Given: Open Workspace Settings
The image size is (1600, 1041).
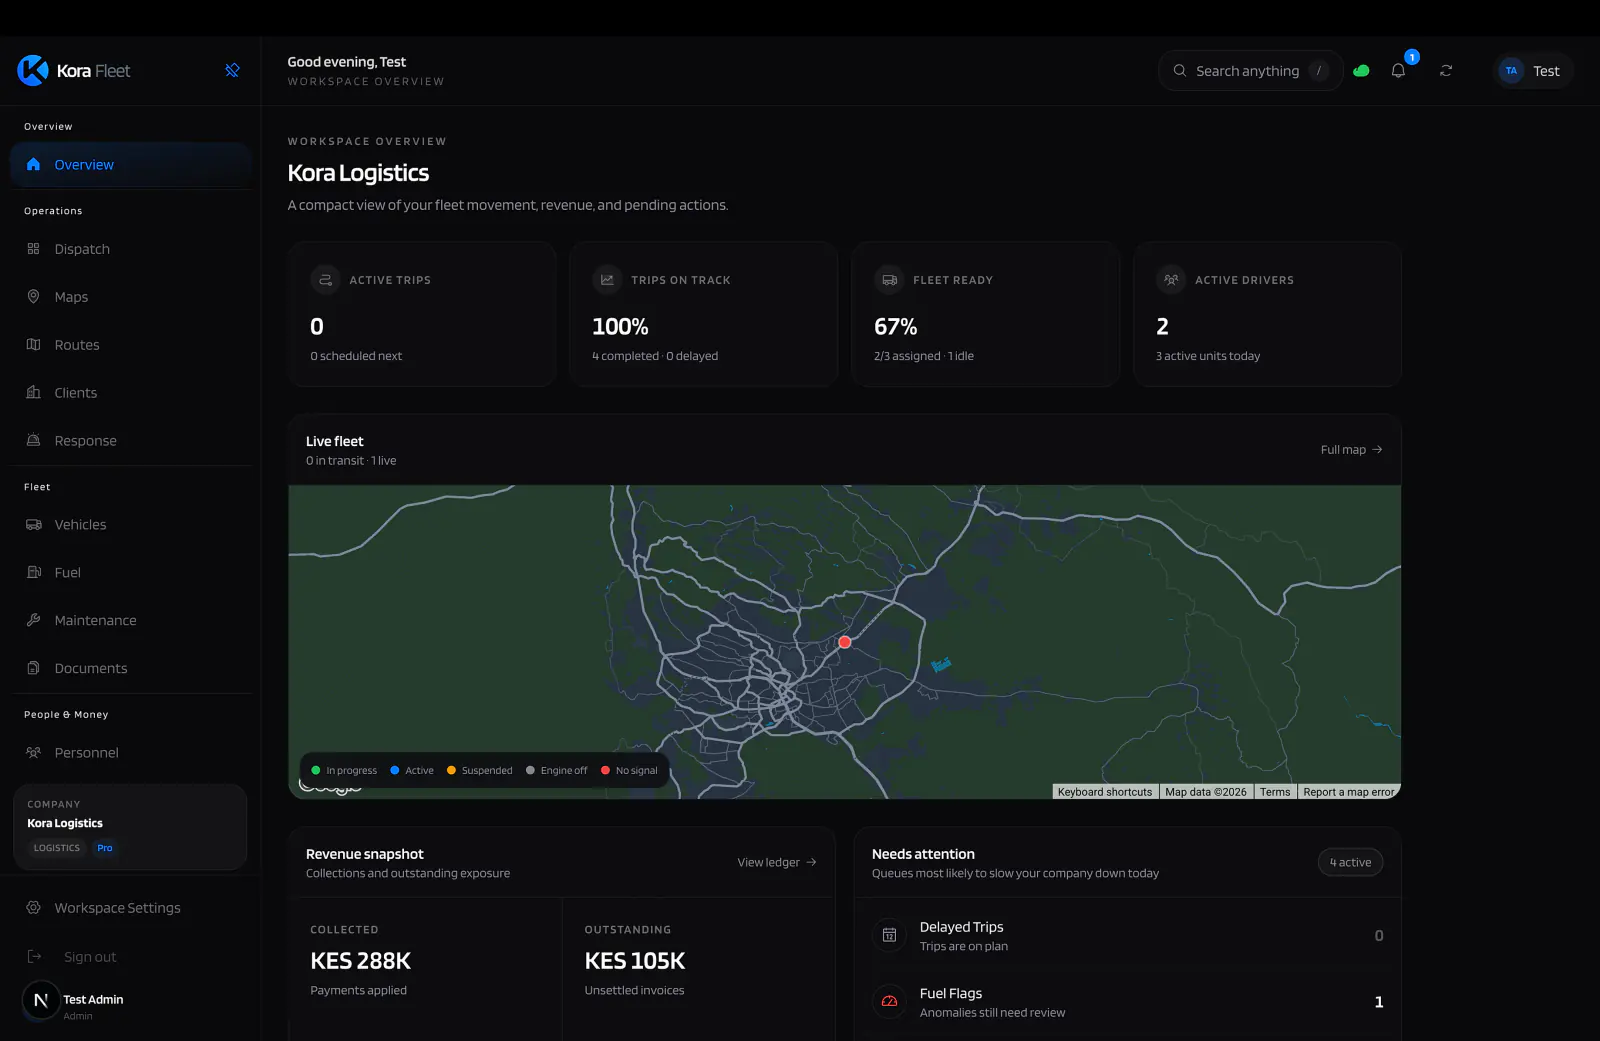Looking at the screenshot, I should tap(131, 908).
